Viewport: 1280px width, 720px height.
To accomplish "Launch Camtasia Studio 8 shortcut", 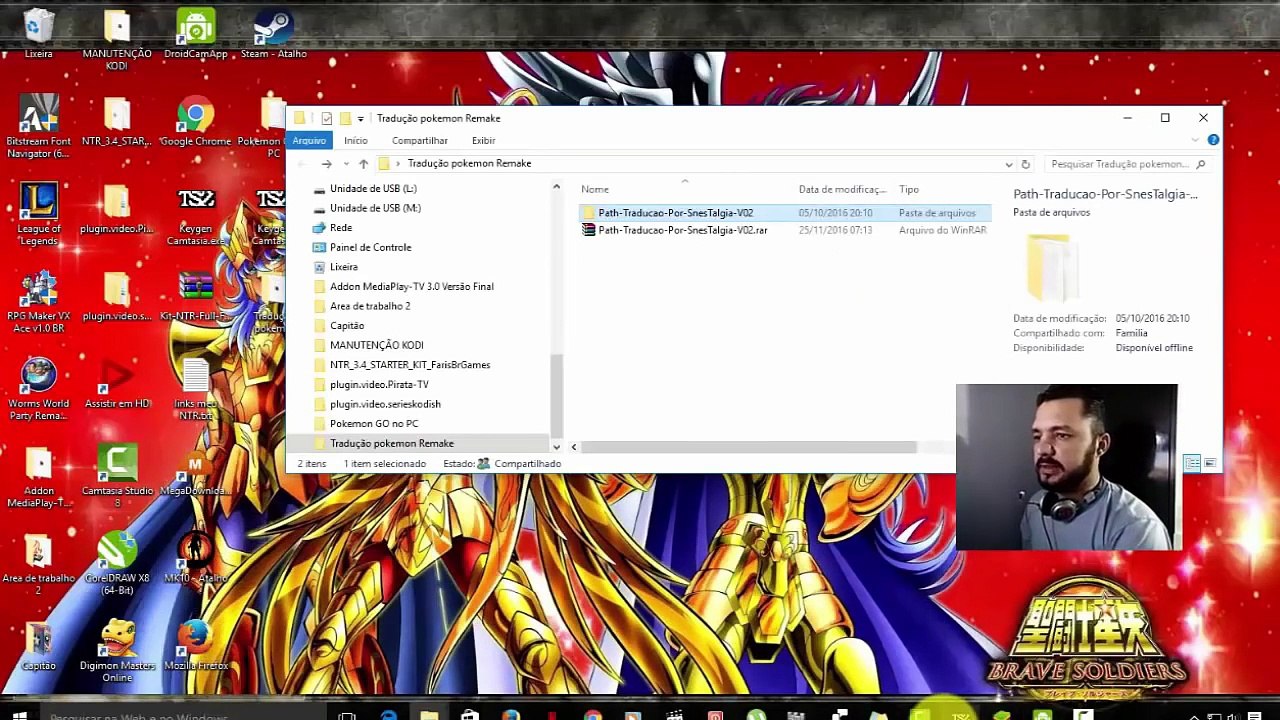I will pos(117,475).
